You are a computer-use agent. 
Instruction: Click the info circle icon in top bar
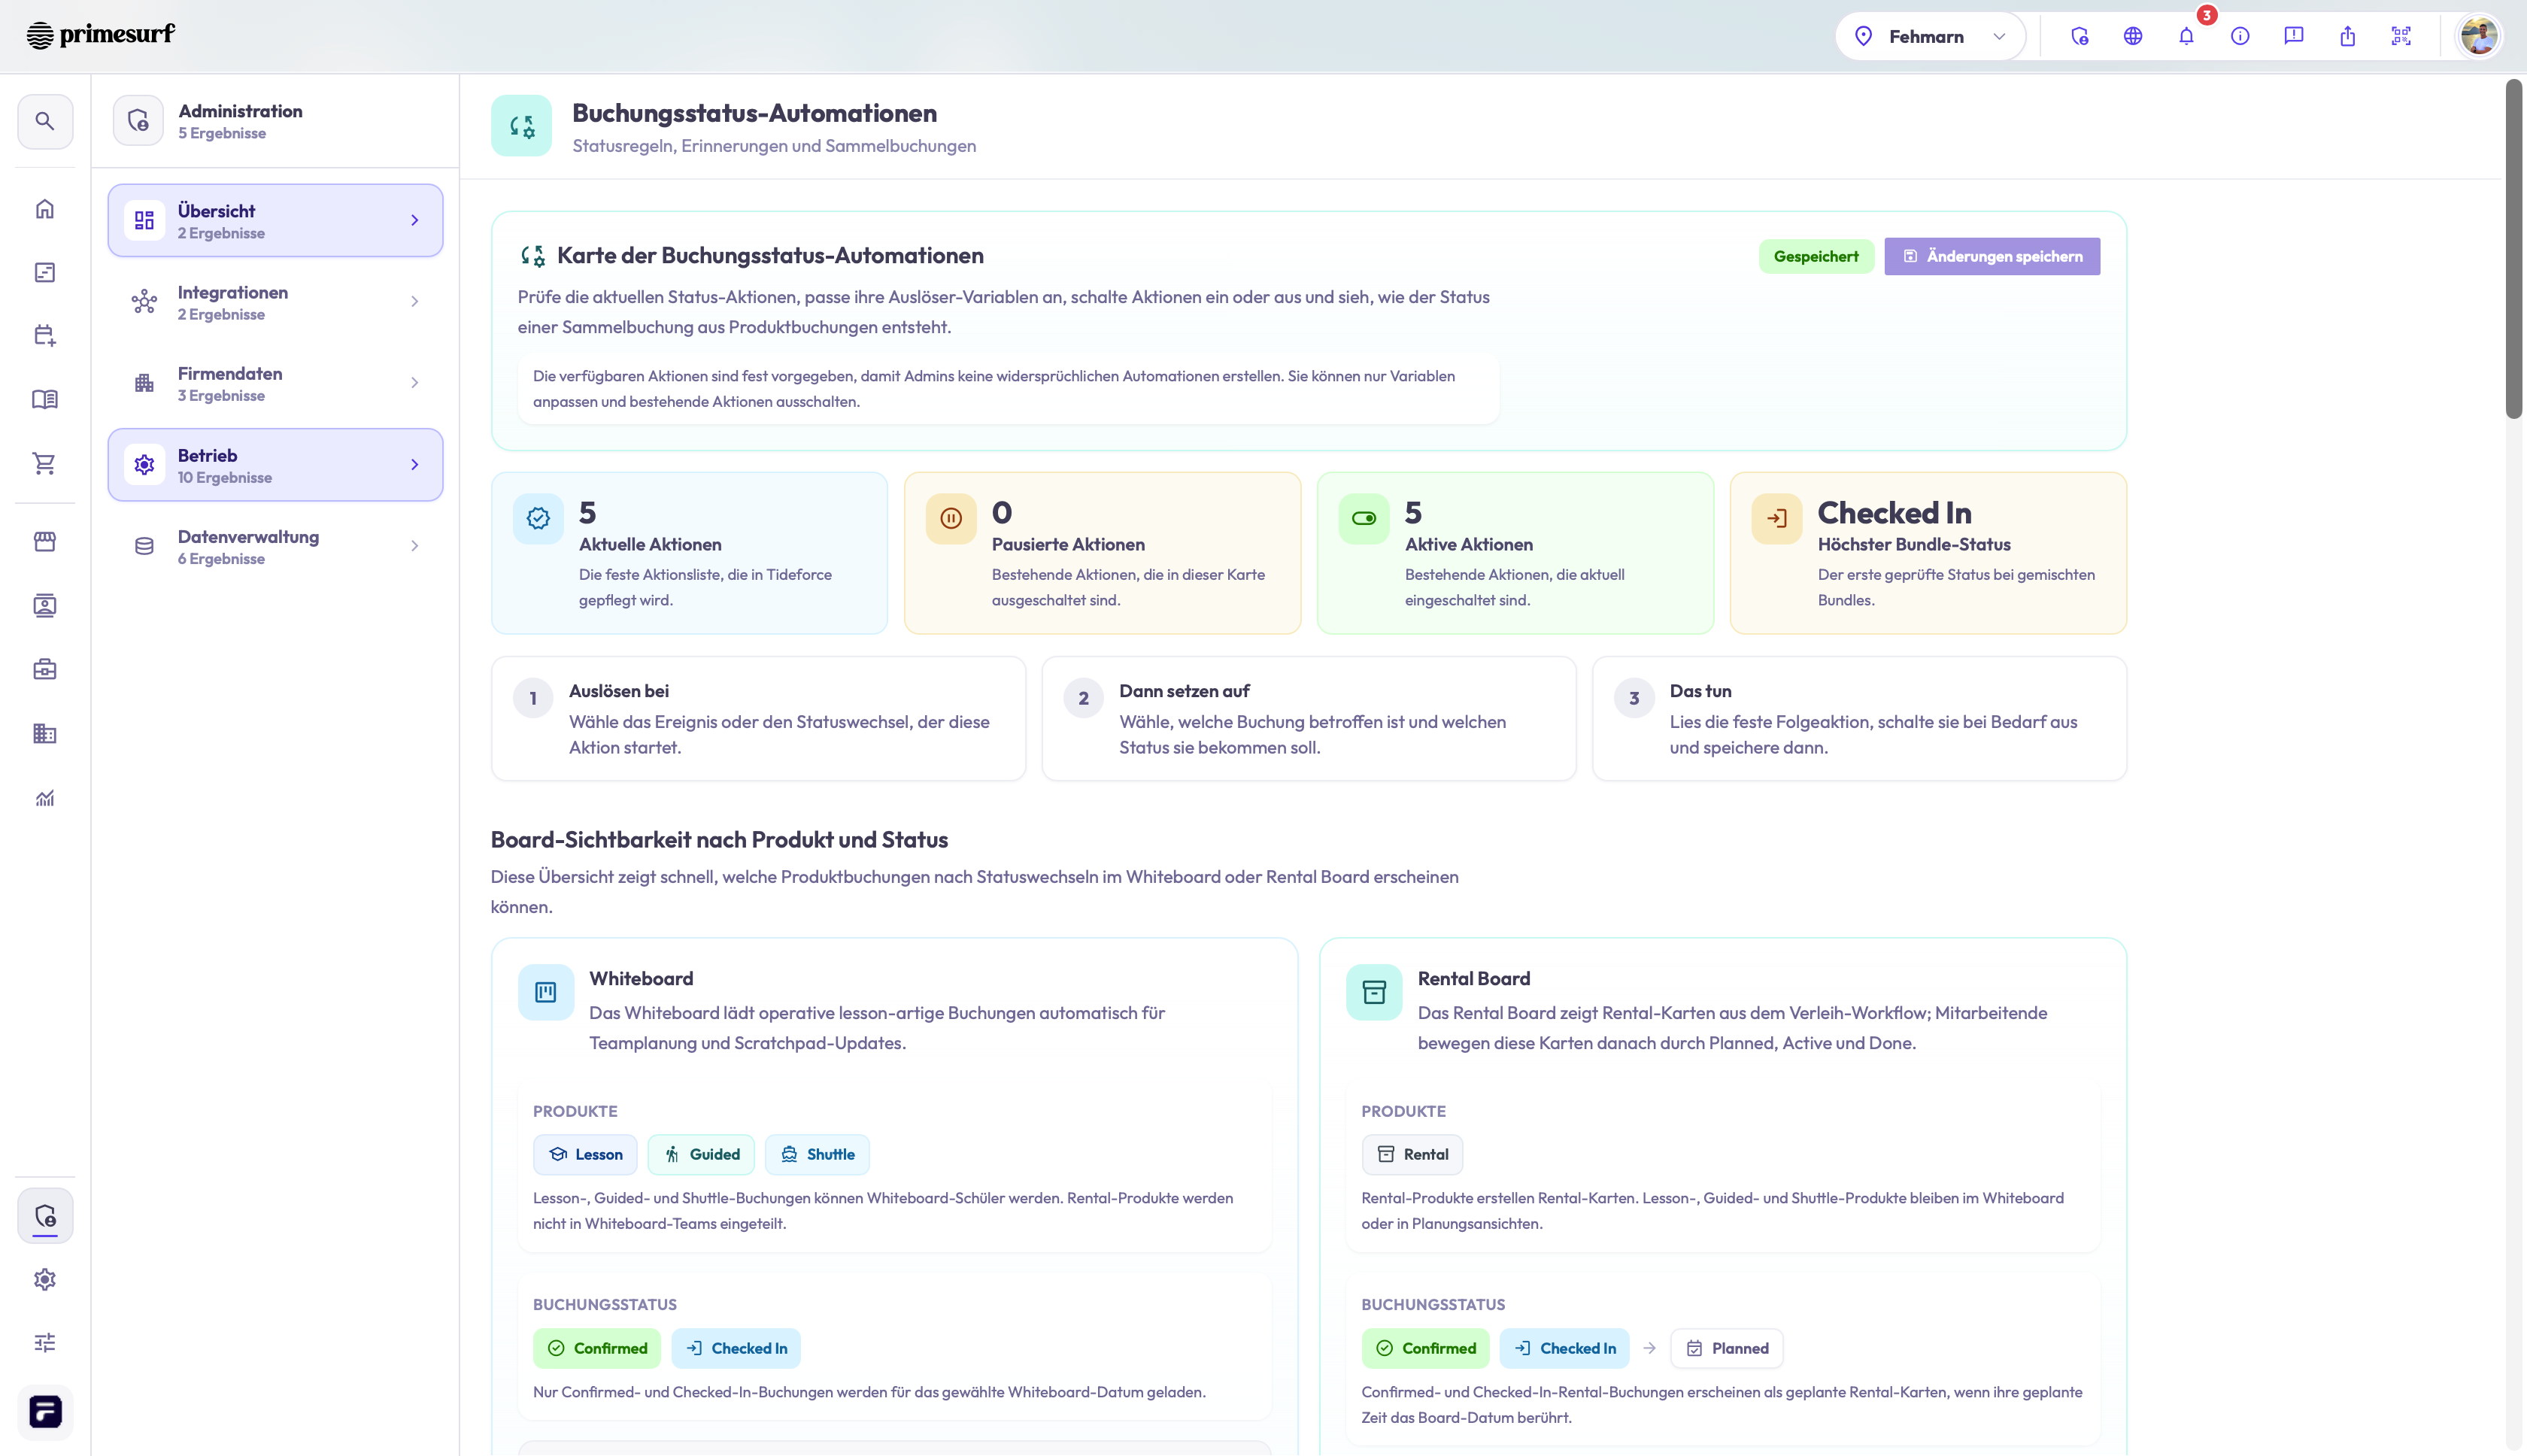[x=2240, y=37]
